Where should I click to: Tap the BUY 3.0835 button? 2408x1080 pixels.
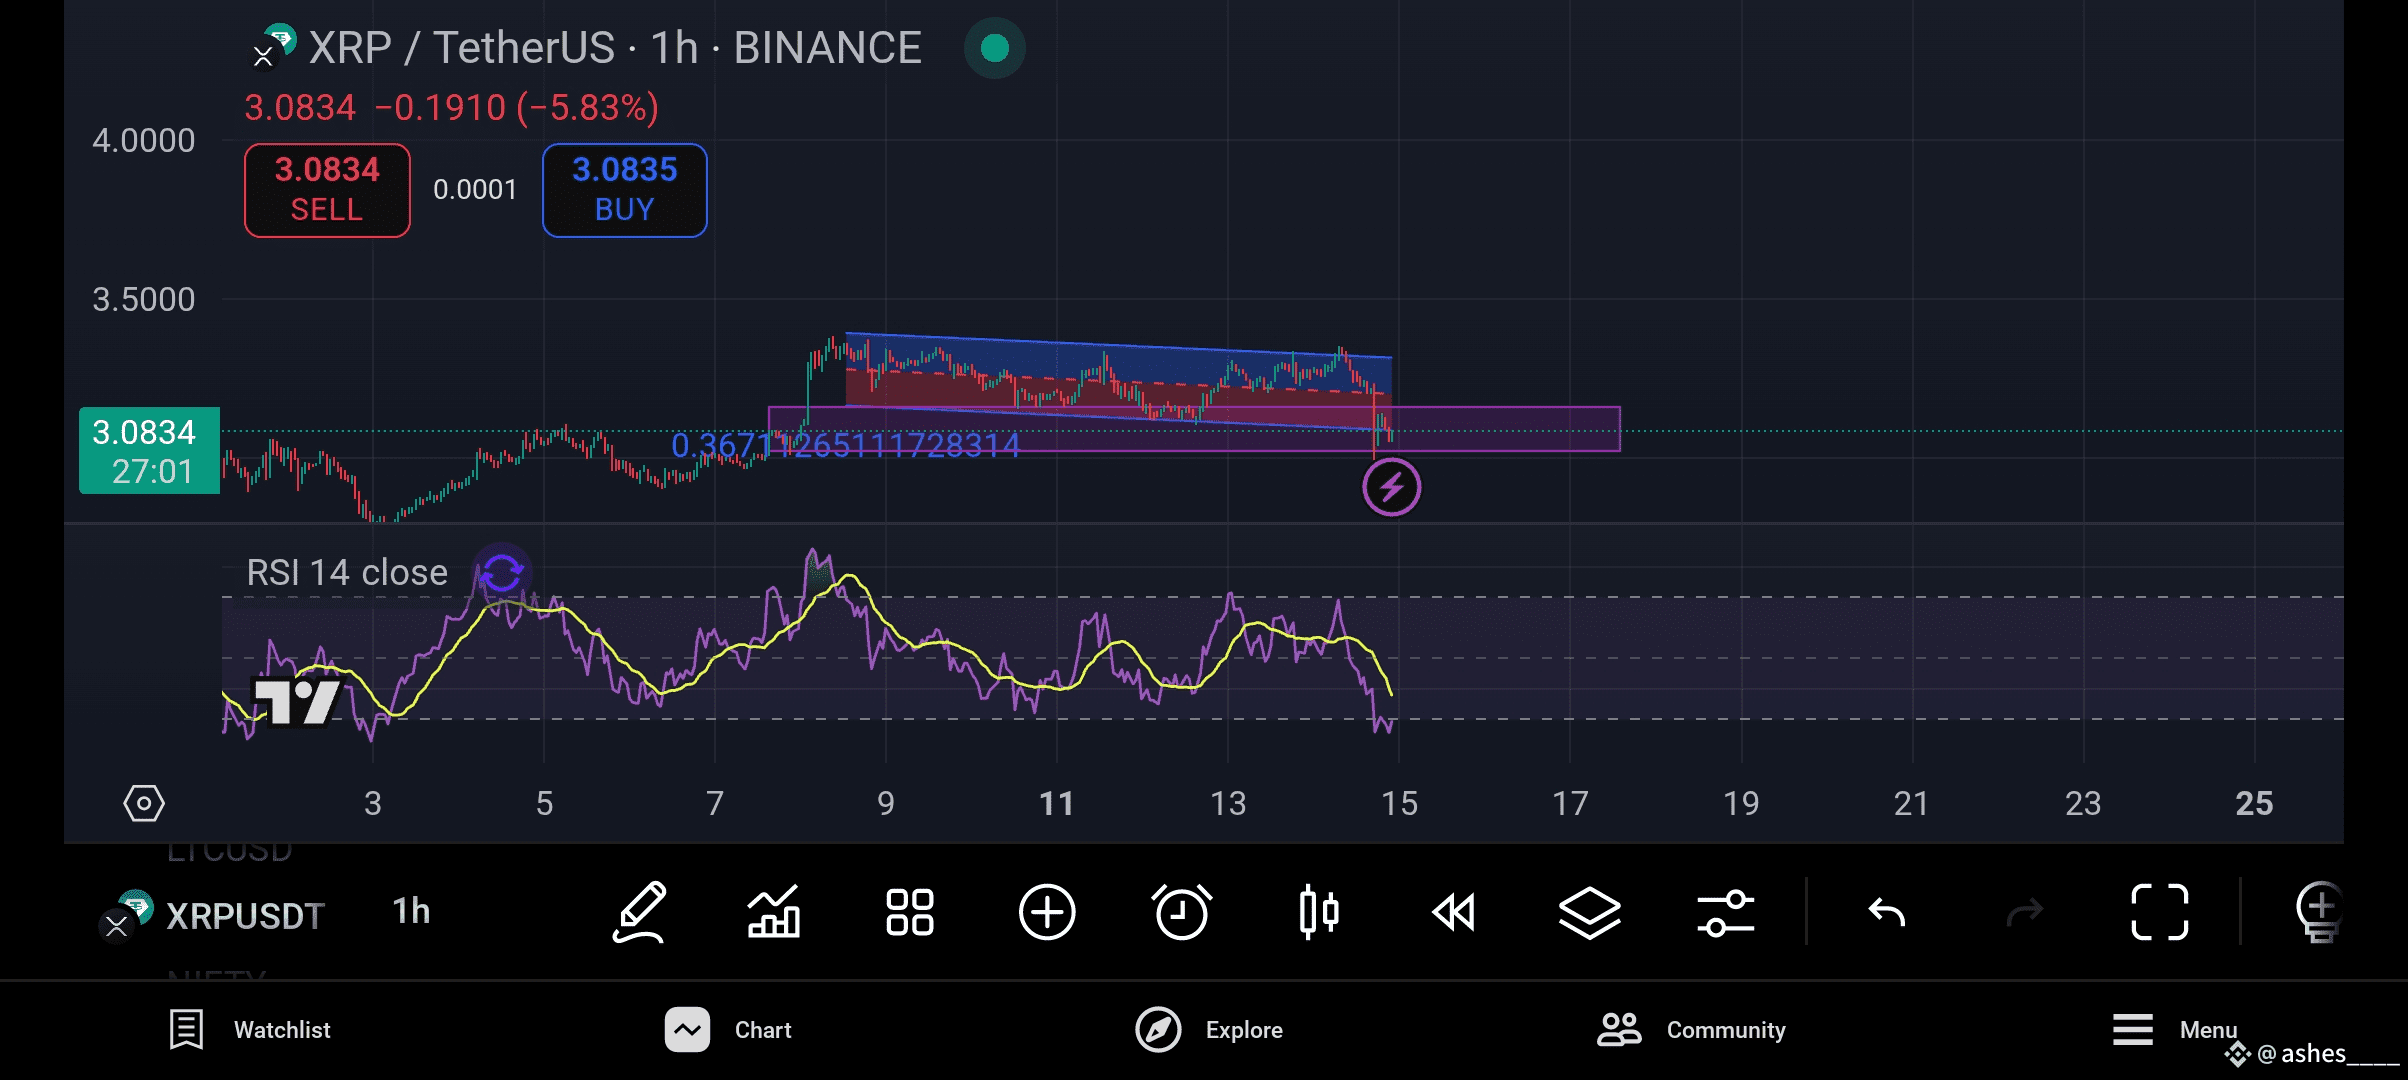pyautogui.click(x=625, y=190)
